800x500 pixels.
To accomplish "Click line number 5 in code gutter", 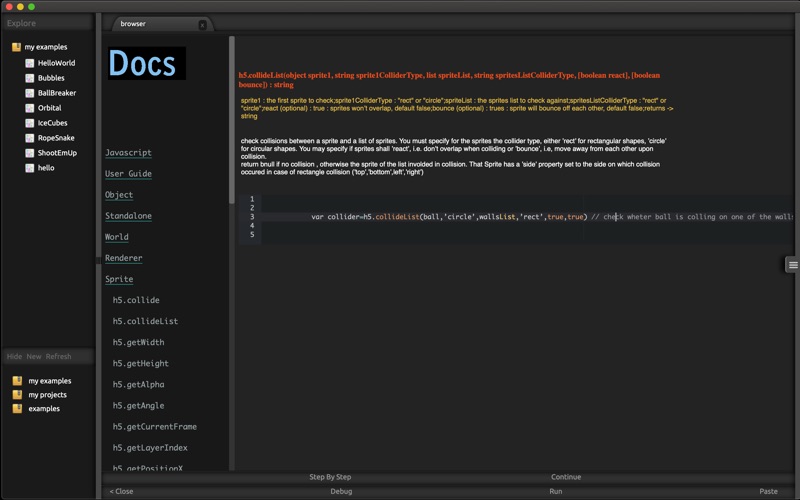I will (252, 234).
